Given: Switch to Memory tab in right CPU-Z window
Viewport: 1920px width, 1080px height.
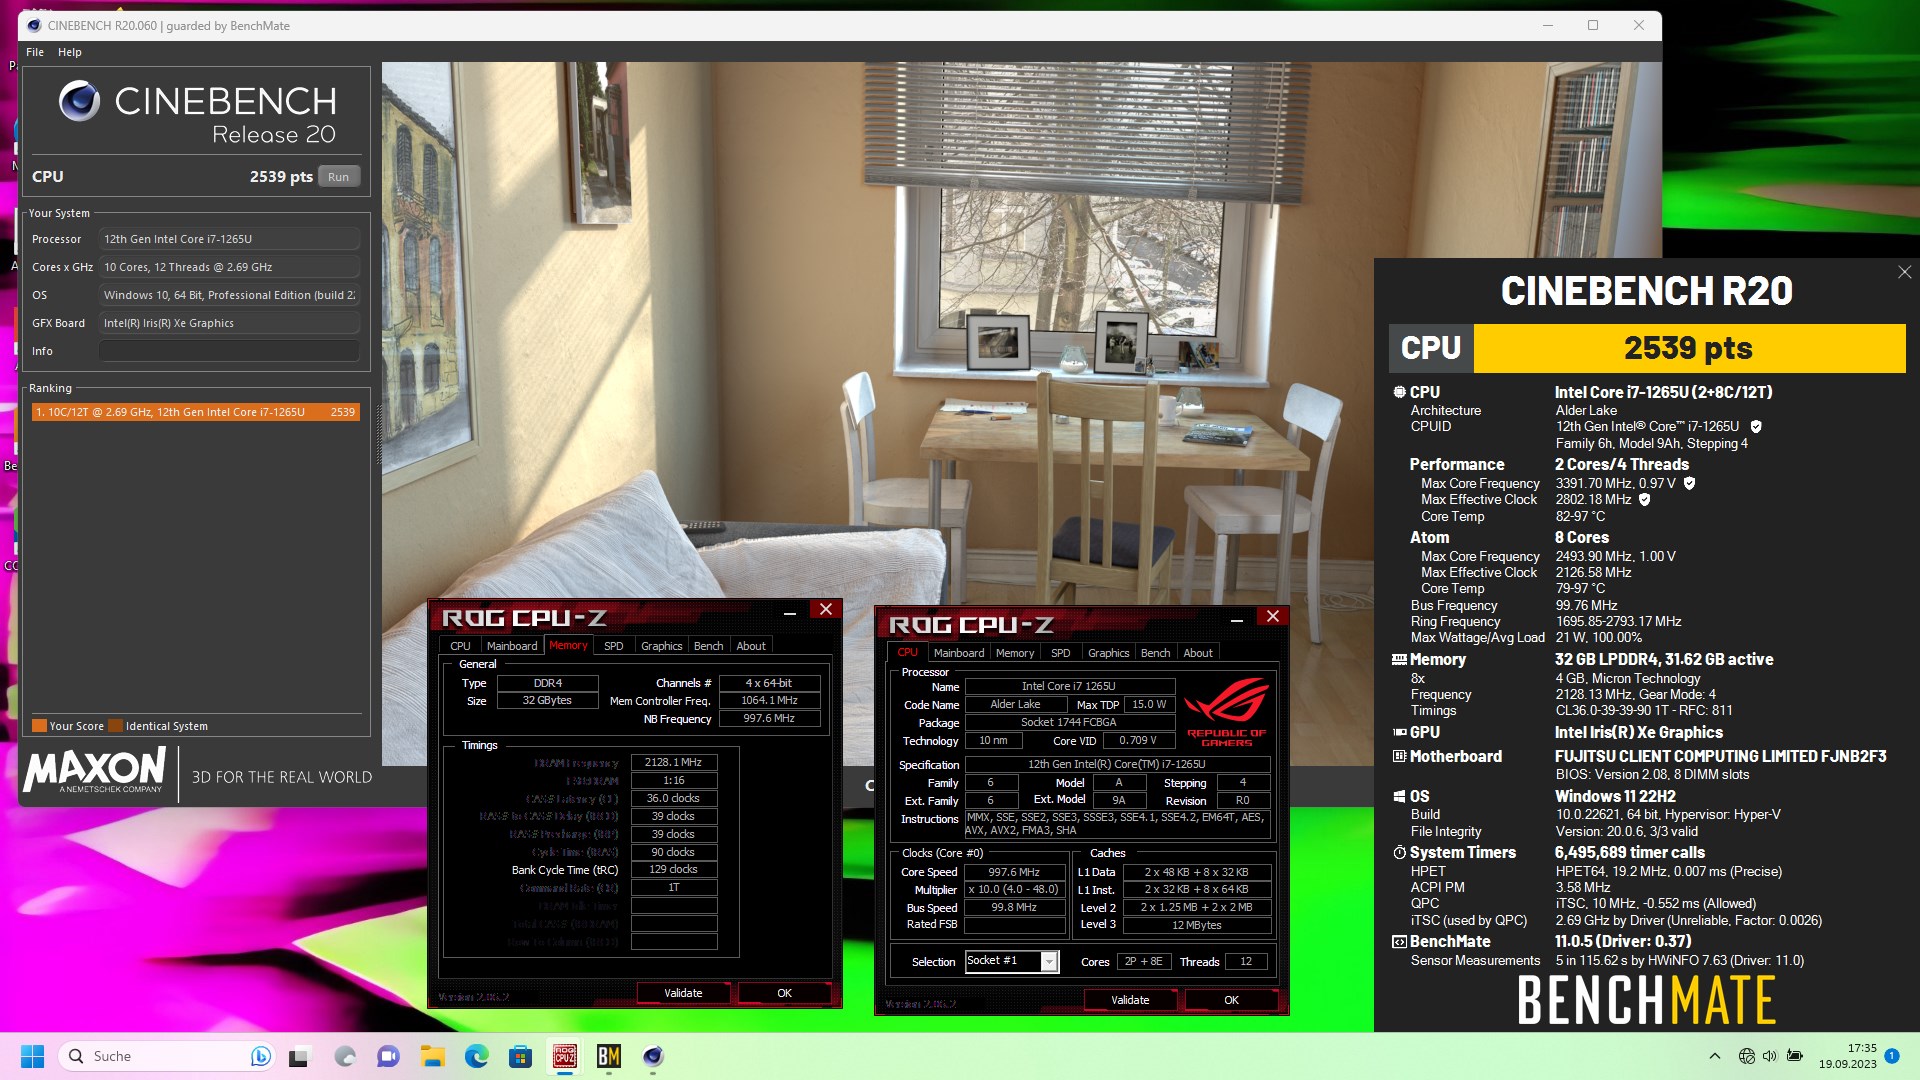Looking at the screenshot, I should click(1015, 653).
